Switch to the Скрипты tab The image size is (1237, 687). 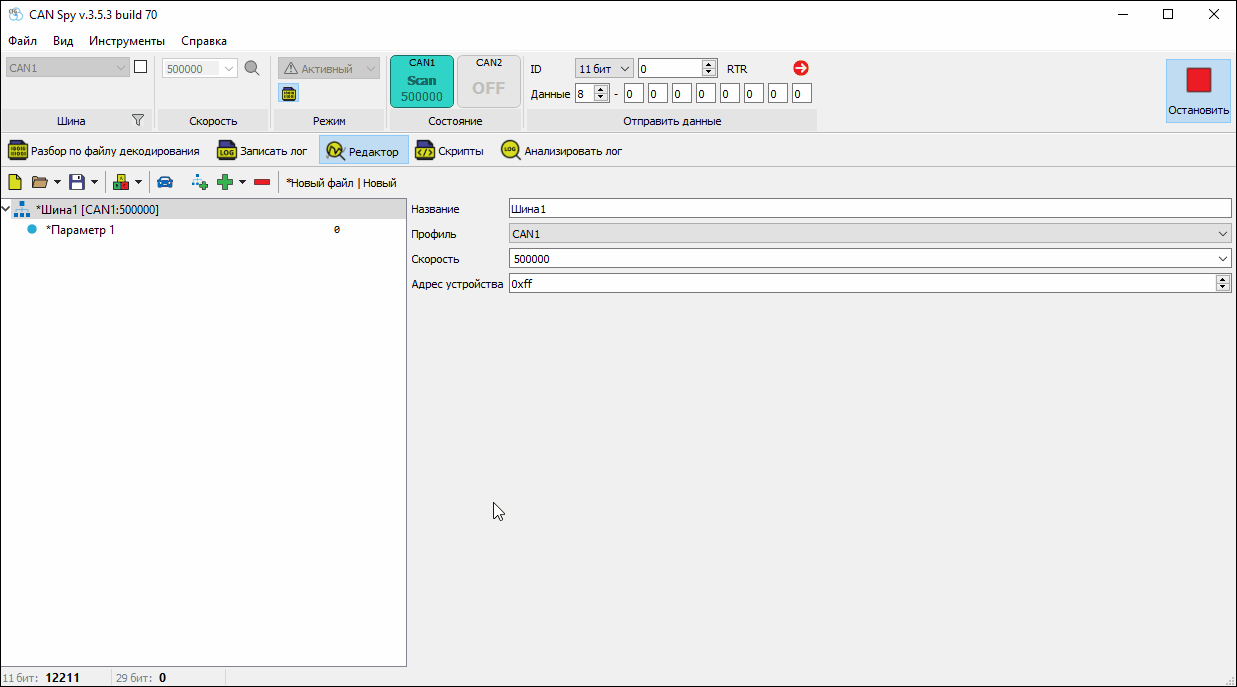coord(450,151)
